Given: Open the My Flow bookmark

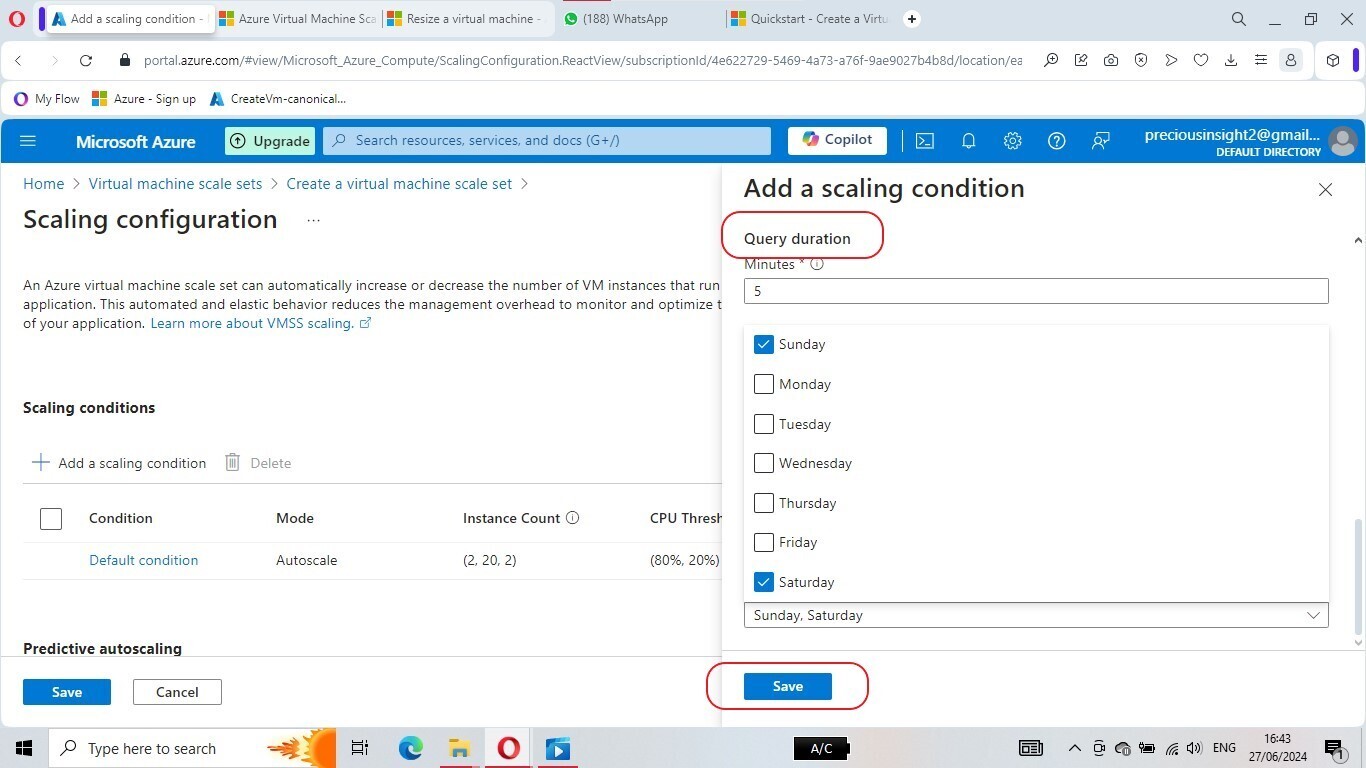Looking at the screenshot, I should (46, 99).
